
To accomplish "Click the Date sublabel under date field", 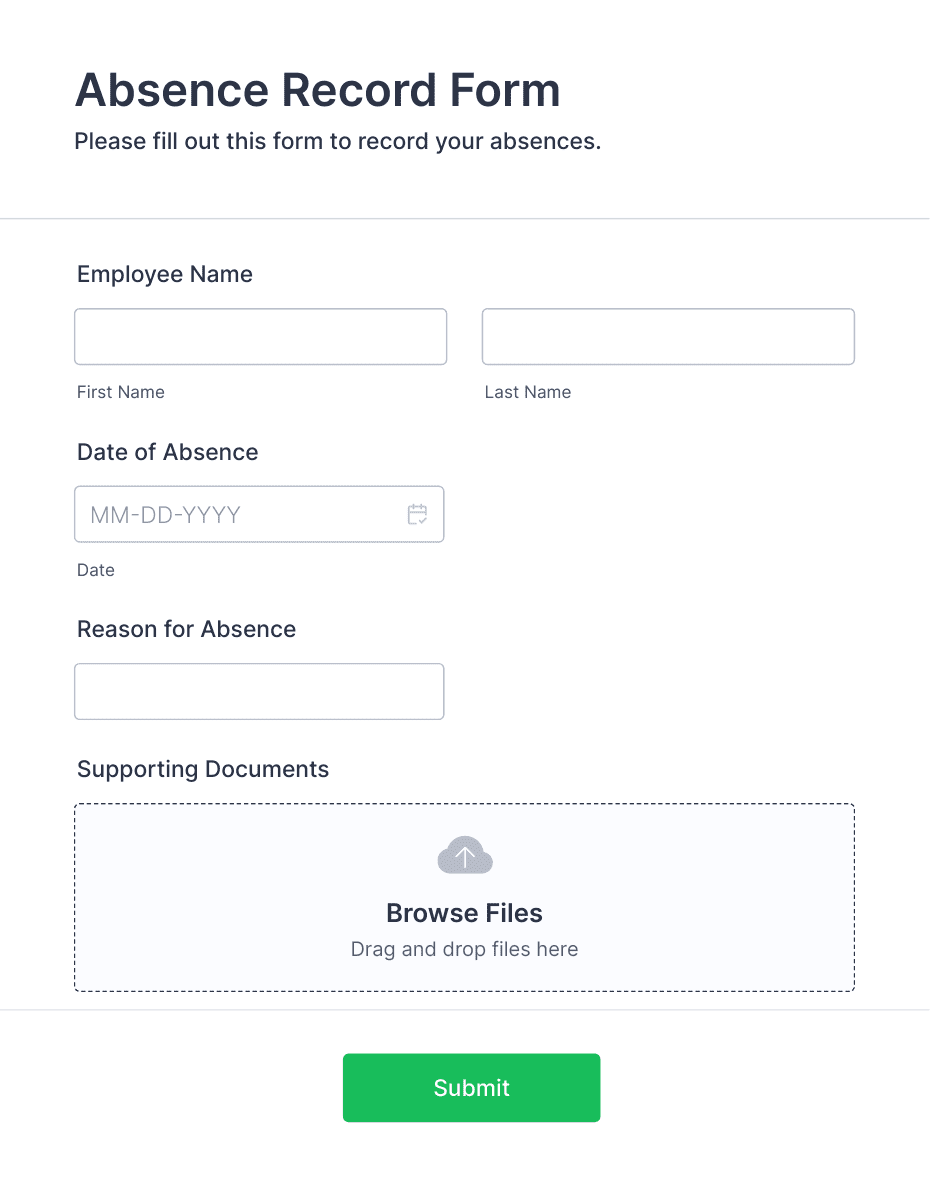I will click(x=95, y=570).
